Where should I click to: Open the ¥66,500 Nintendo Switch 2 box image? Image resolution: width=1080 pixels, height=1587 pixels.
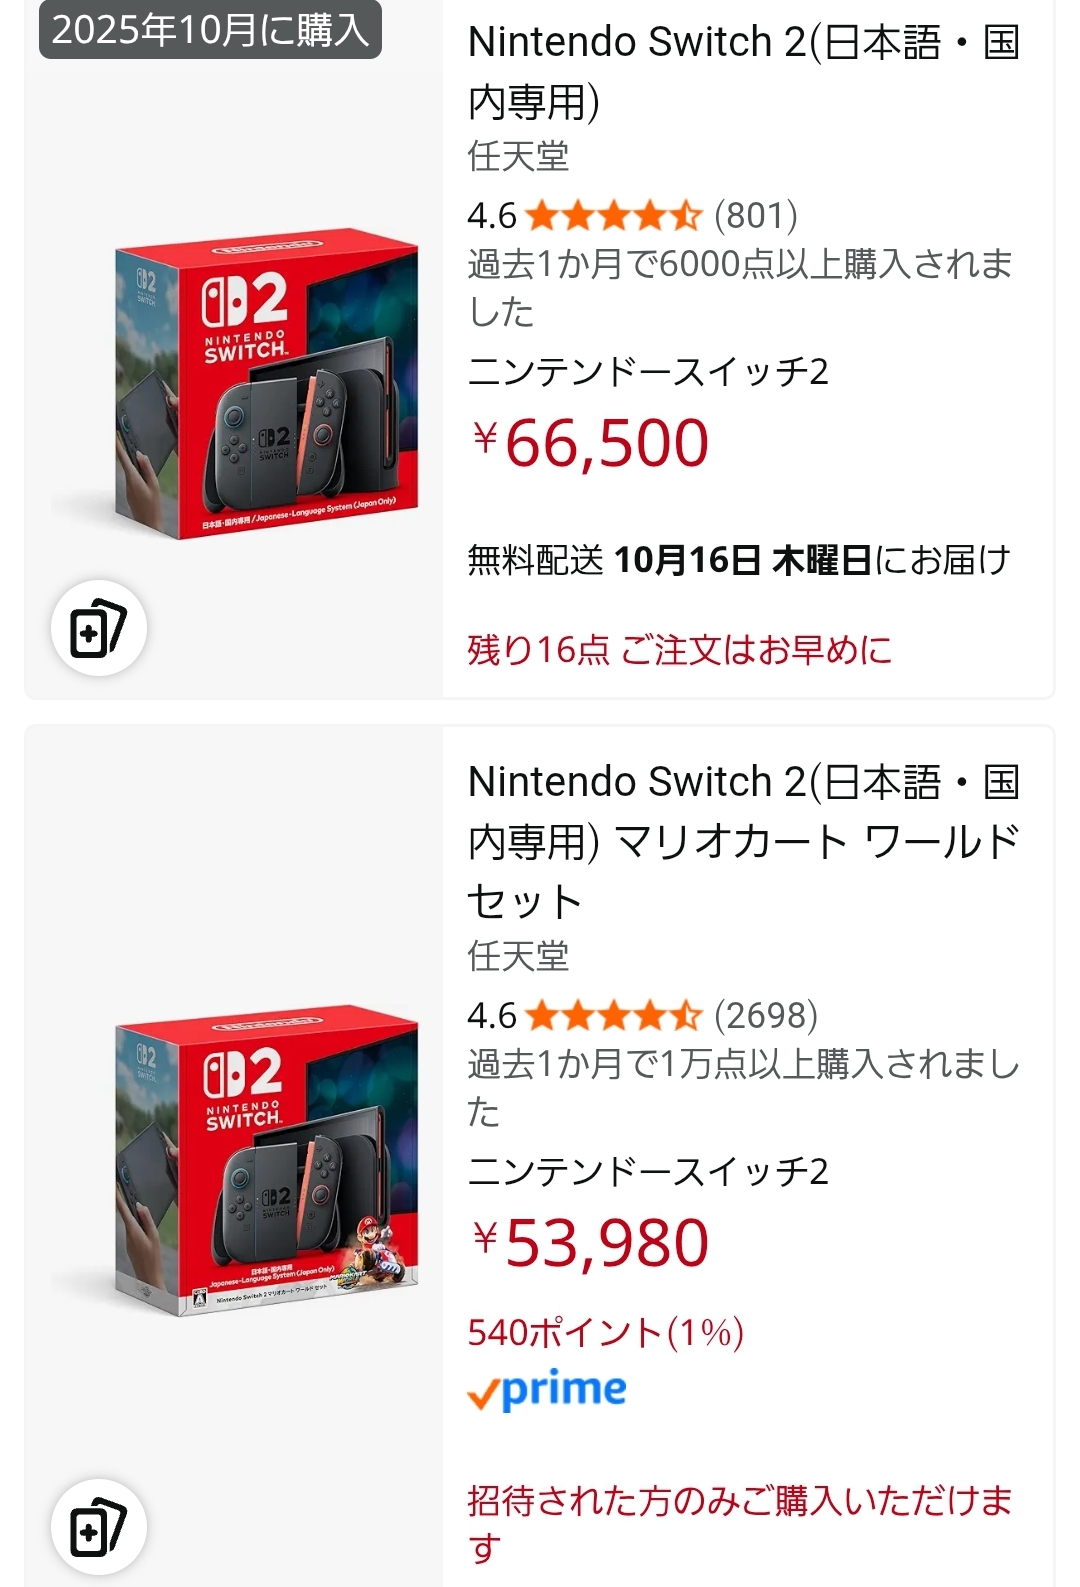266,385
